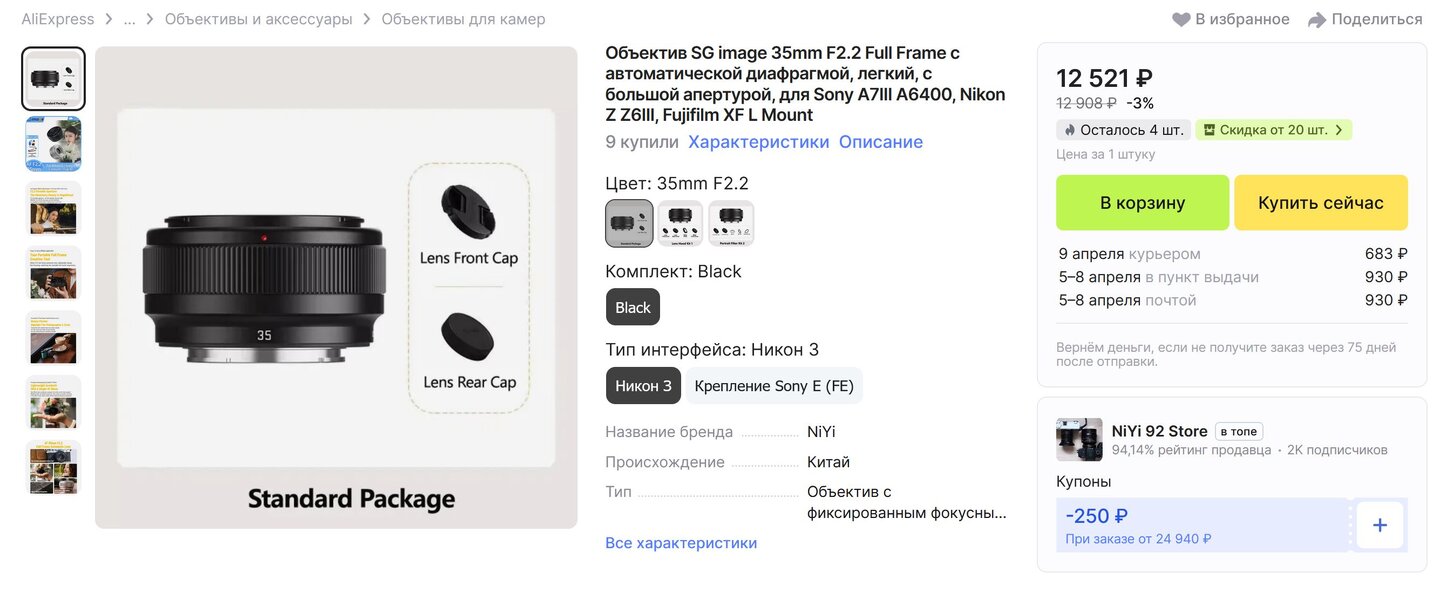
Task: Add item to cart with В корзину
Action: (1142, 203)
